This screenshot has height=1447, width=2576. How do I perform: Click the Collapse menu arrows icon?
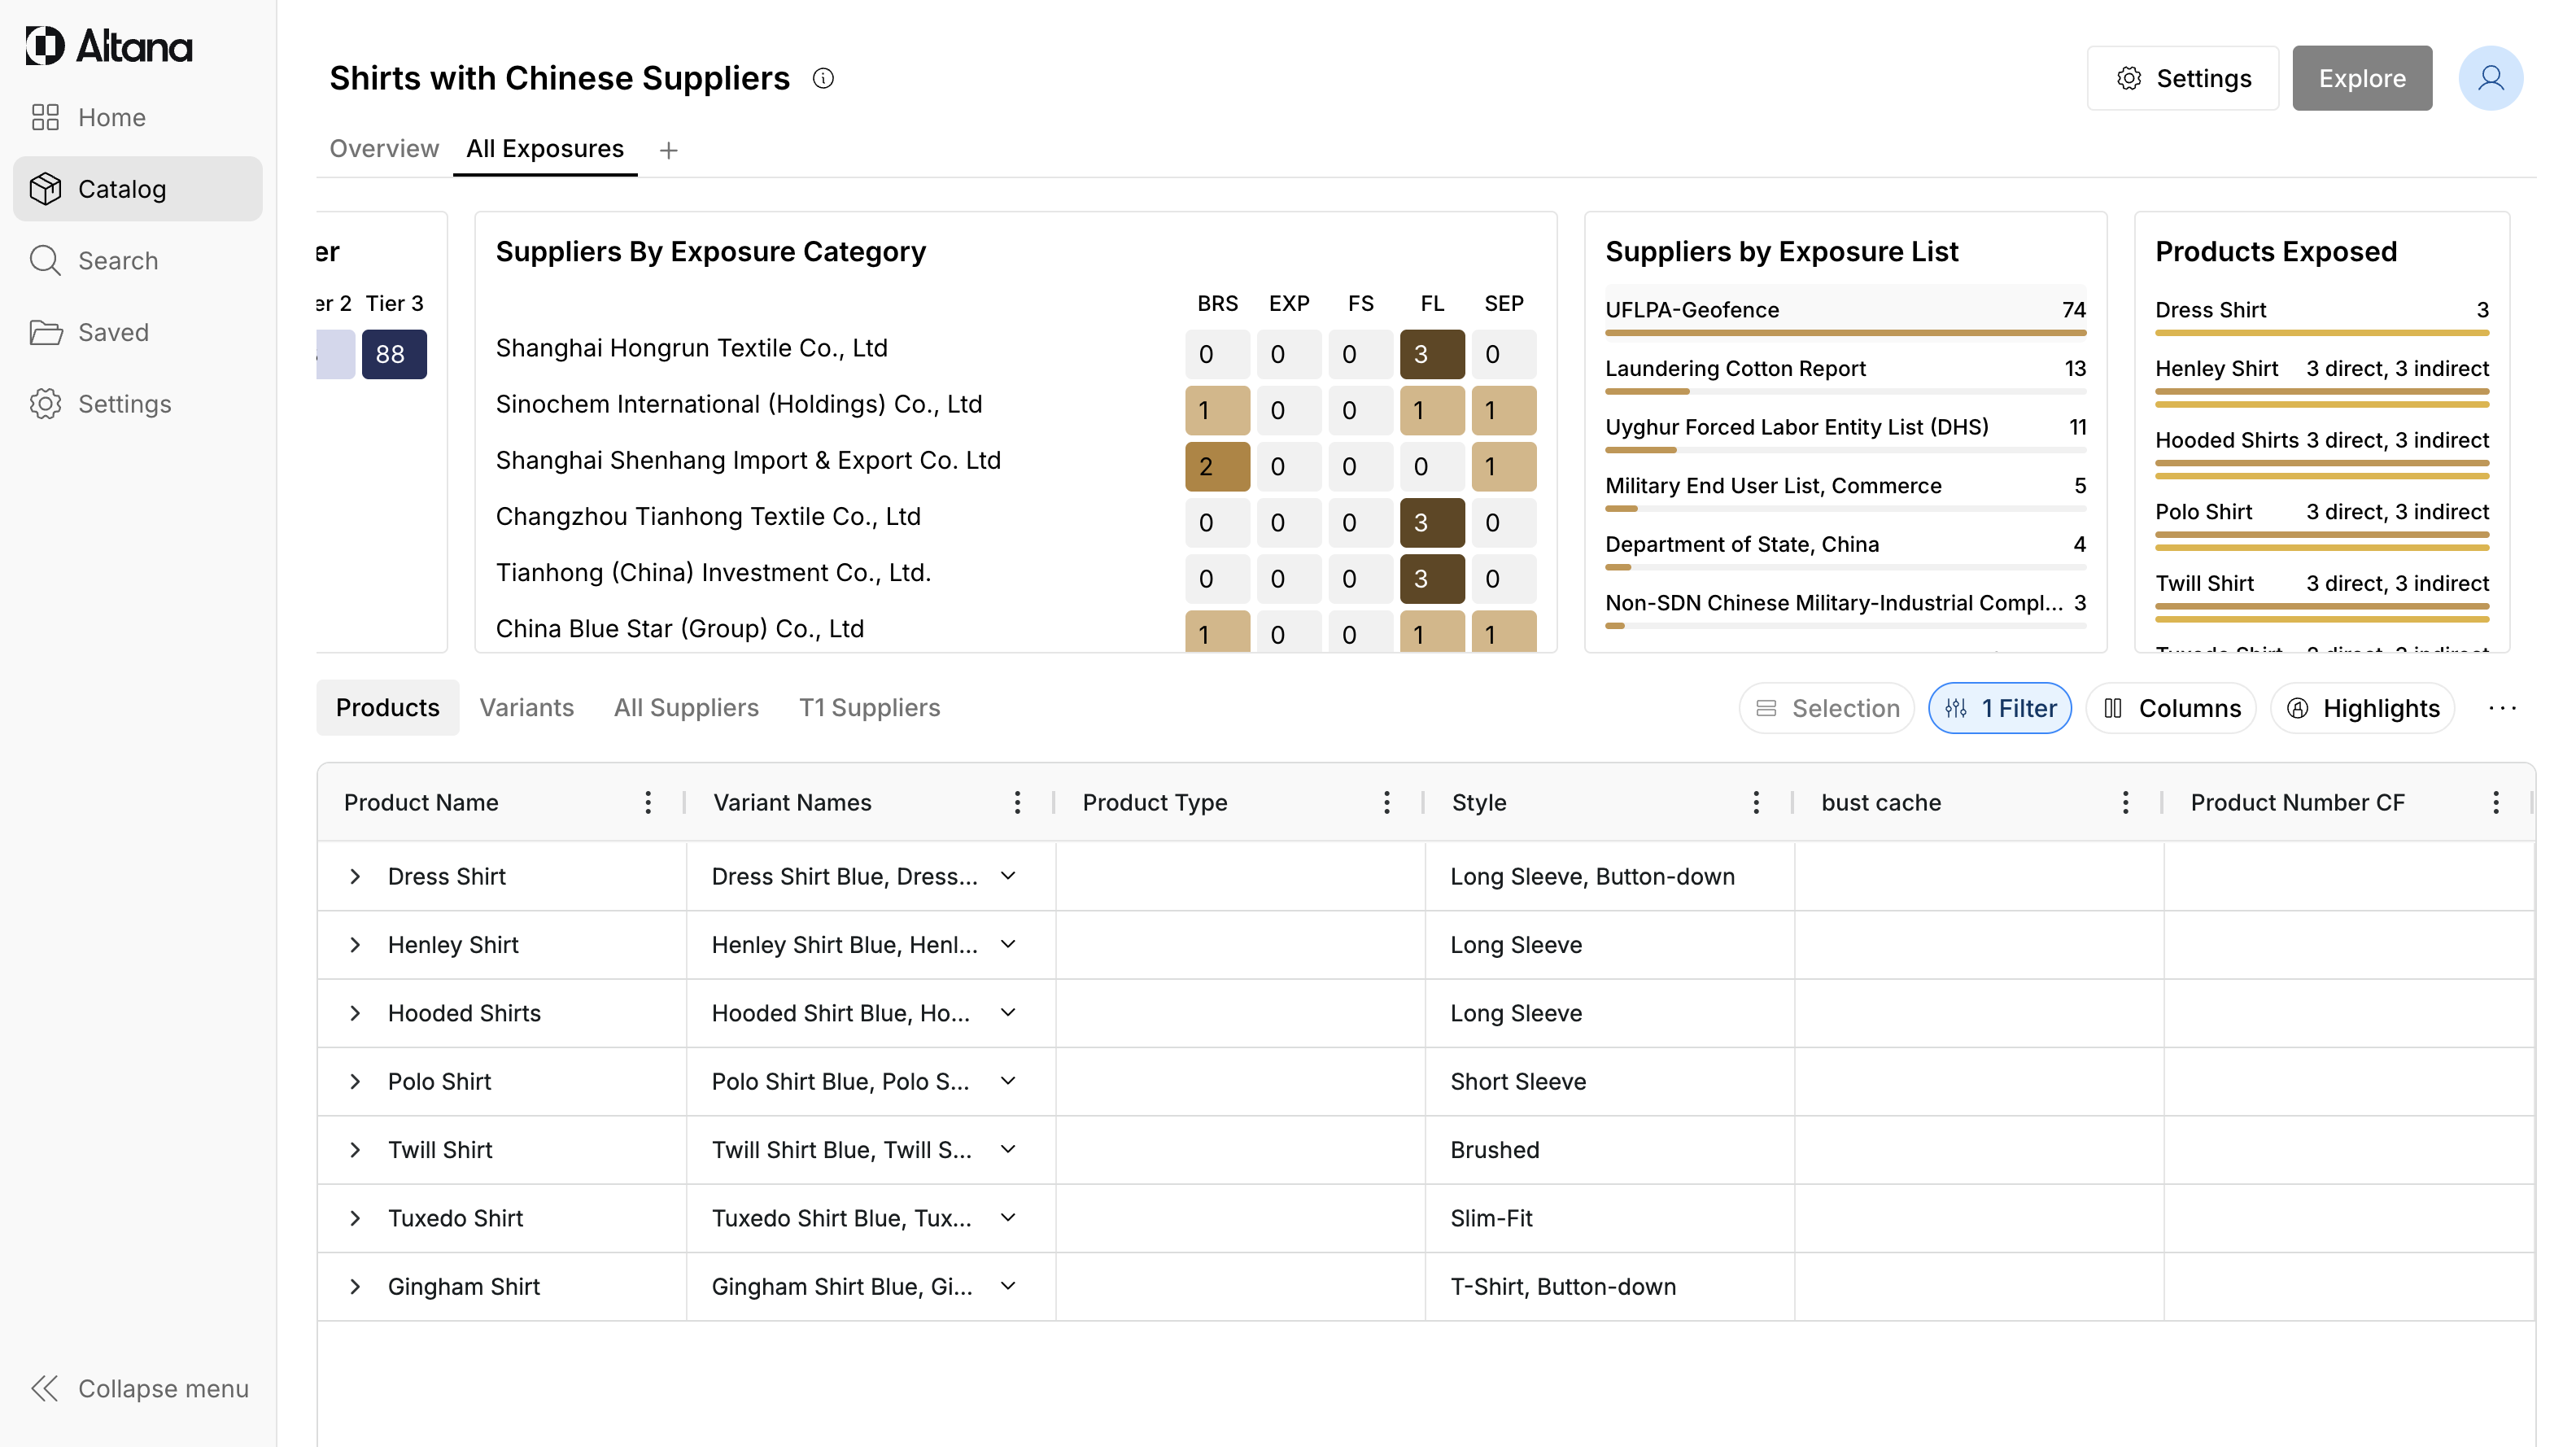[44, 1388]
